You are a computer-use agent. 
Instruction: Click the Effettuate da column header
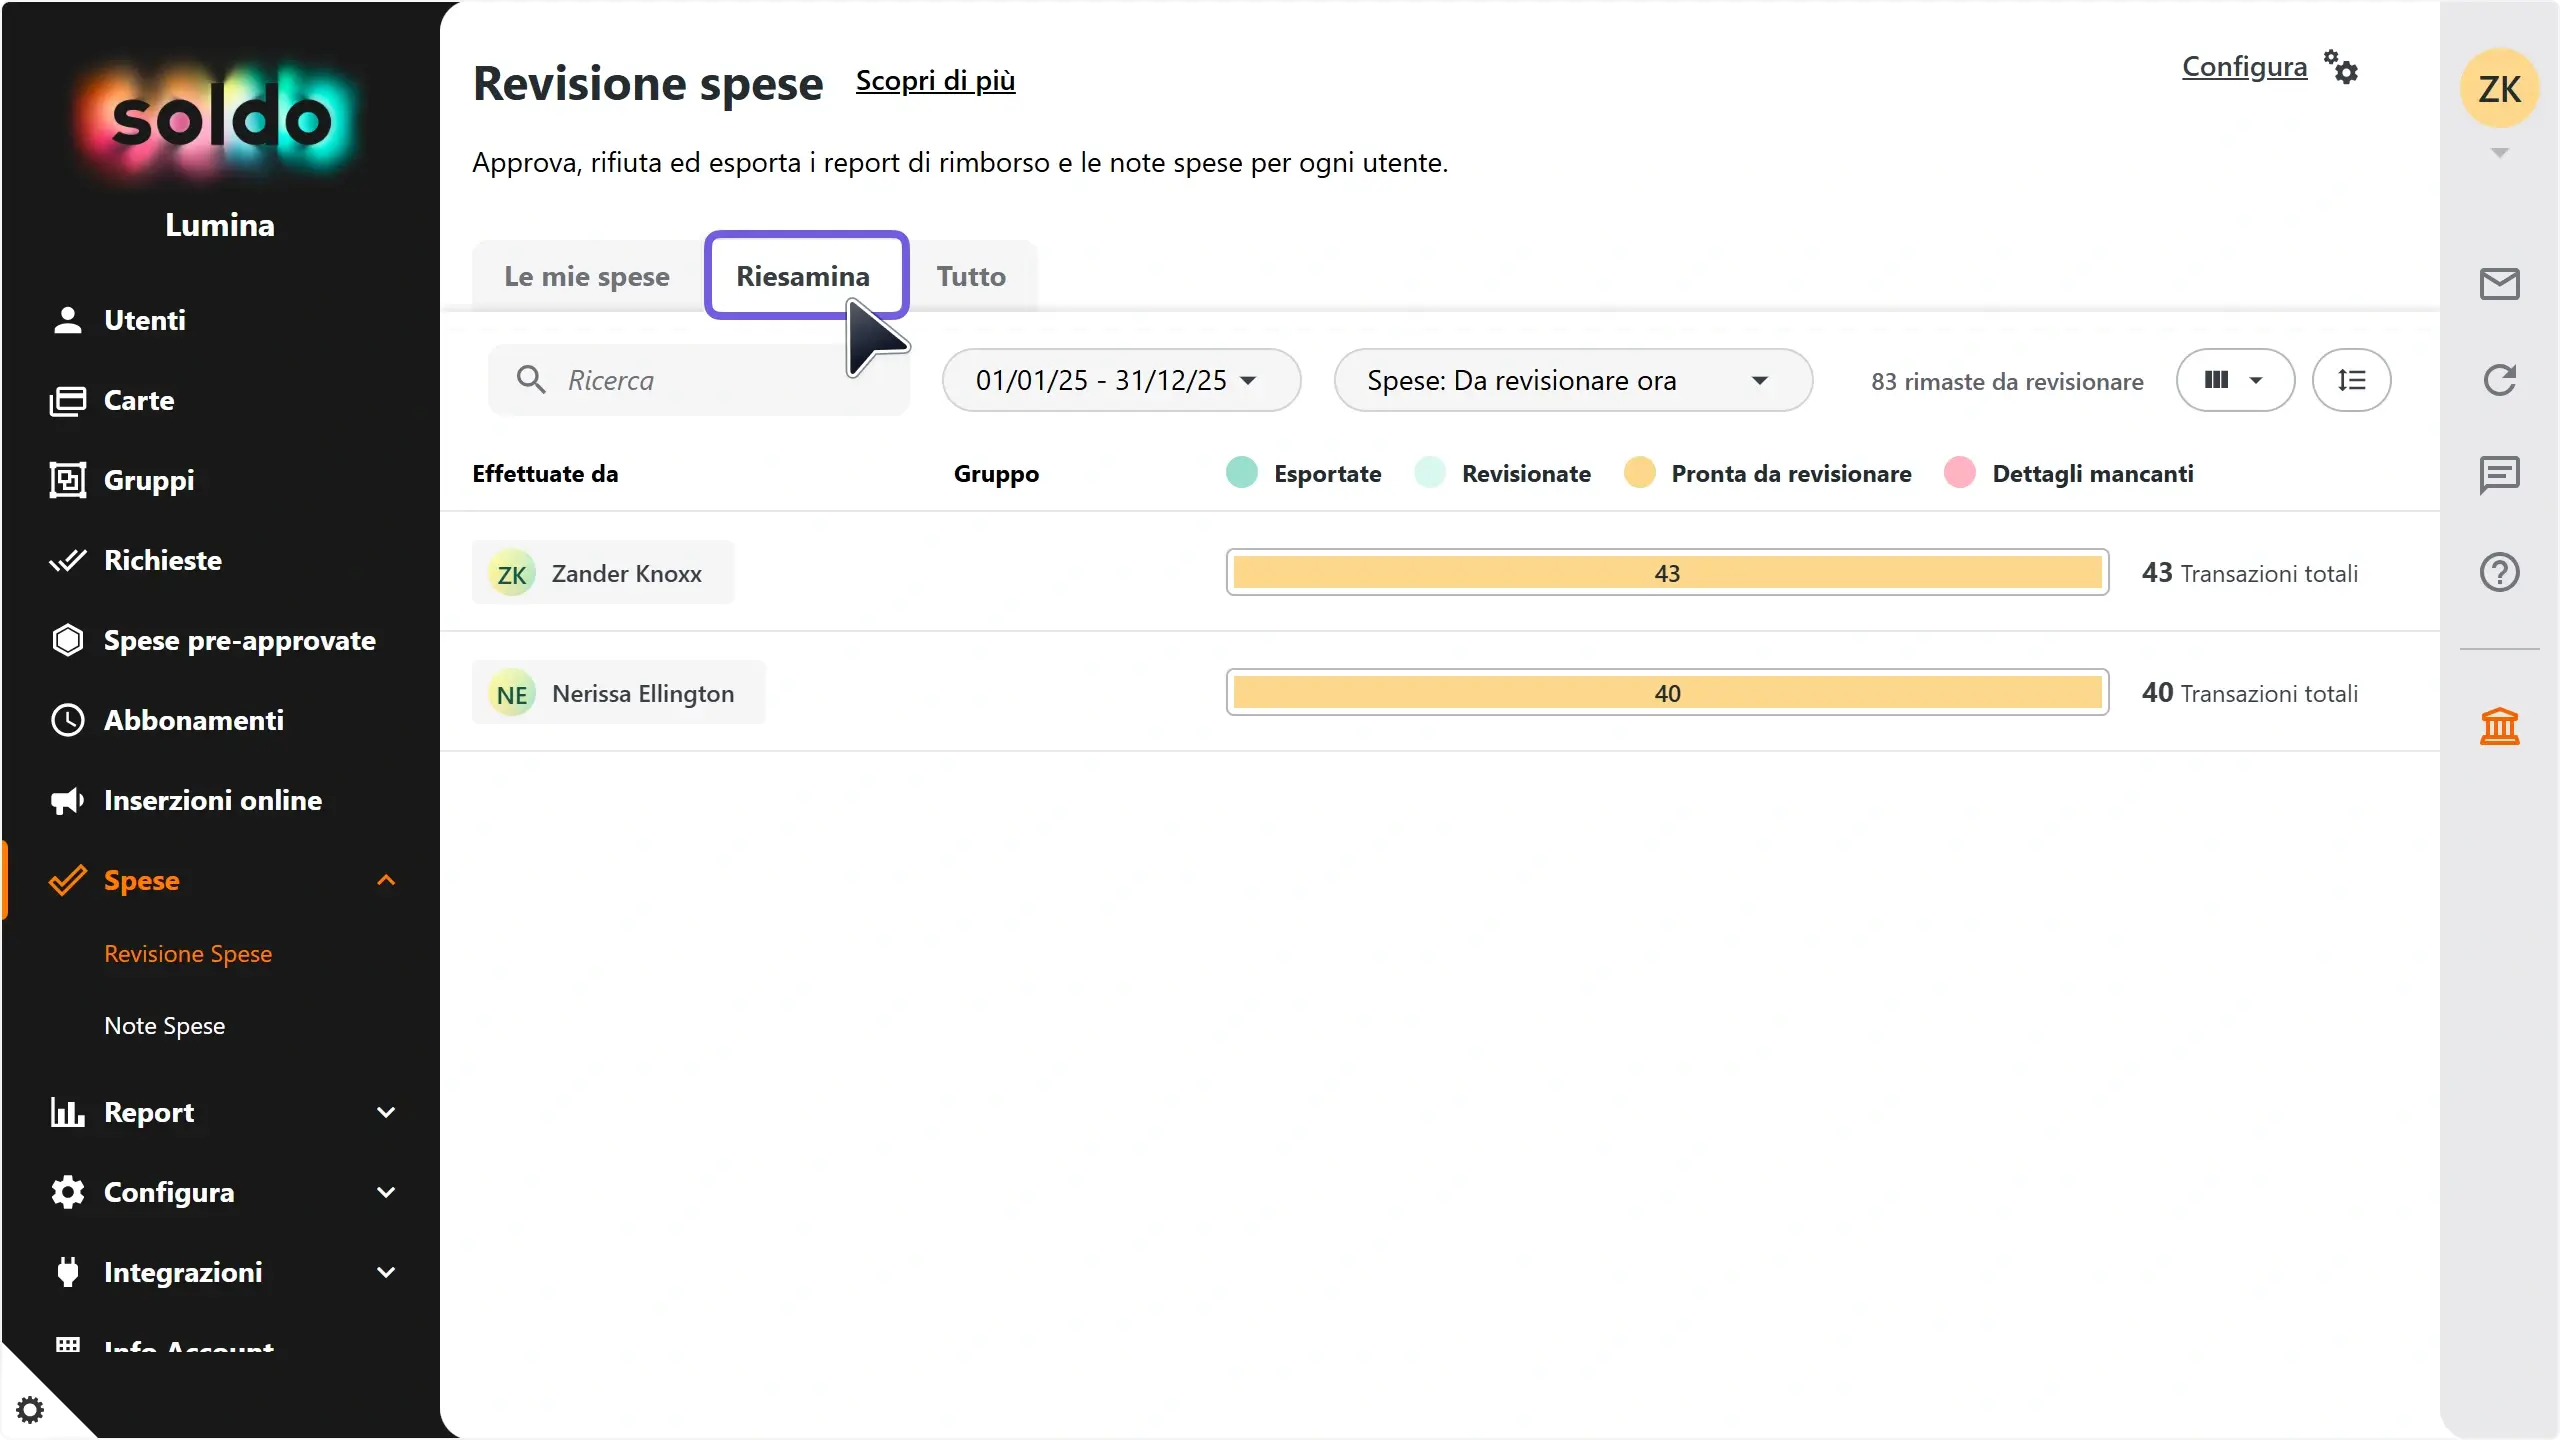pos(545,474)
